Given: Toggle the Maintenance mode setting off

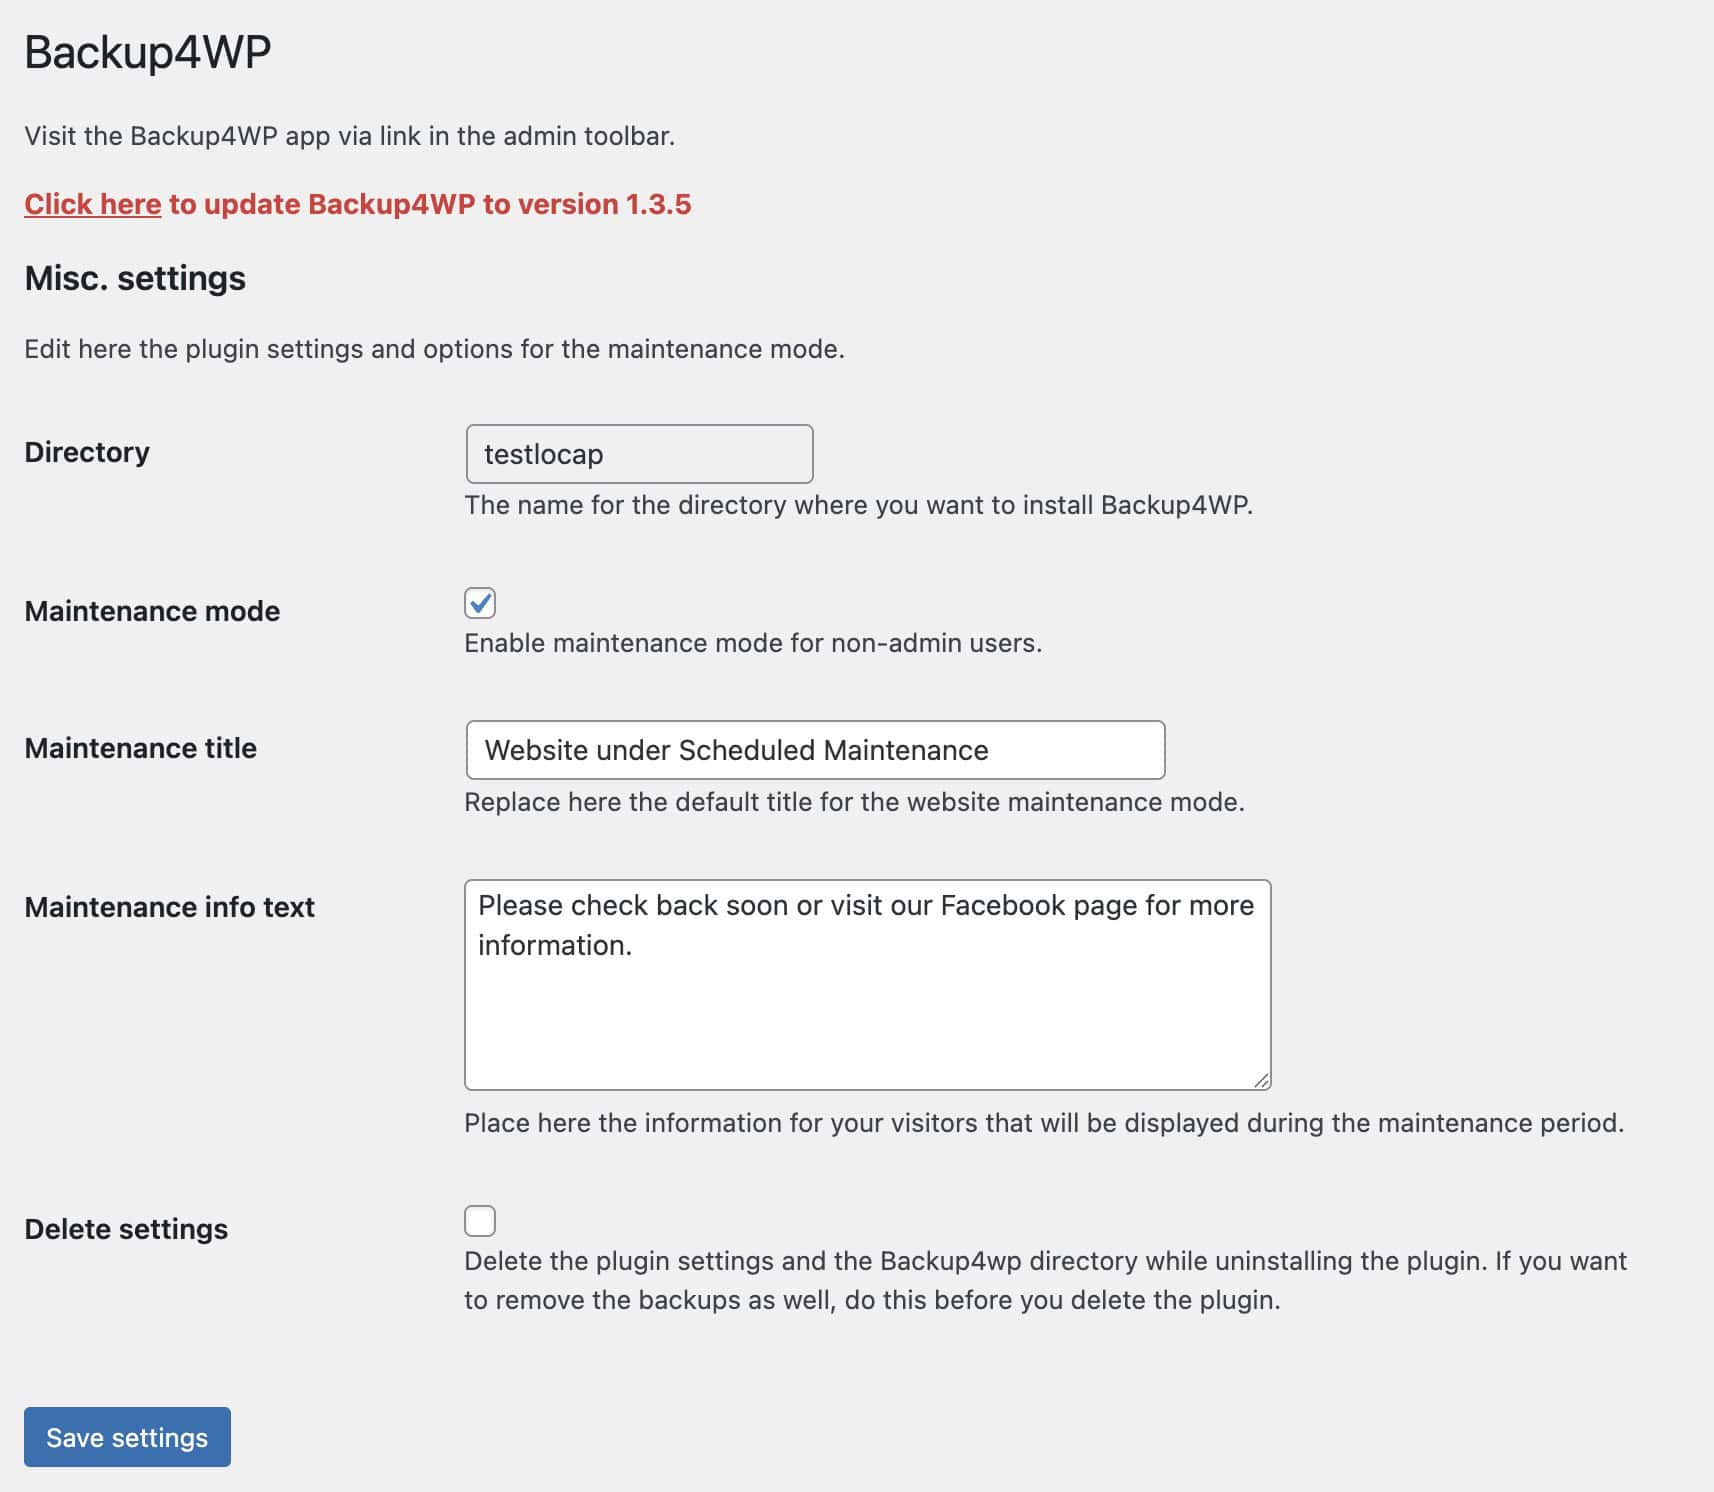Looking at the screenshot, I should [481, 602].
